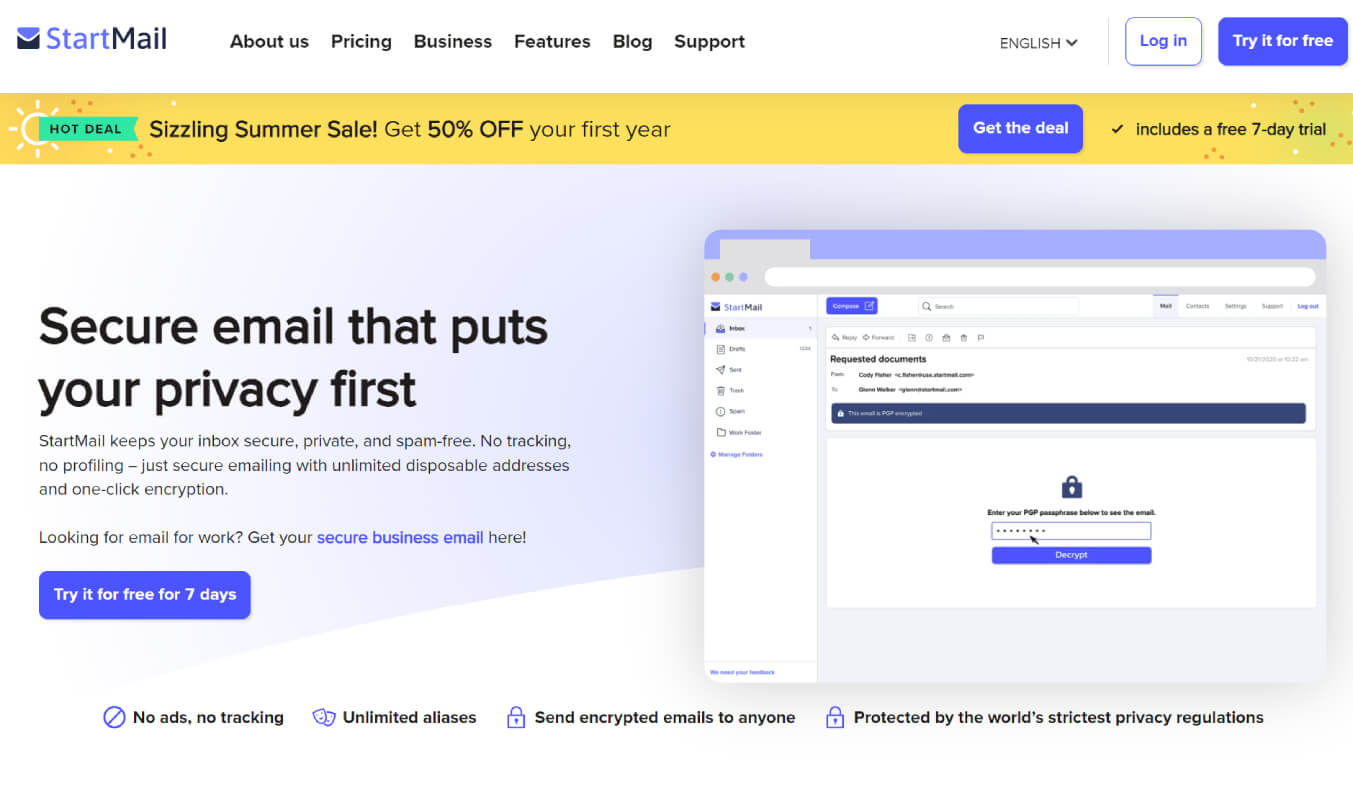Image resolution: width=1353 pixels, height=800 pixels.
Task: Click the Compose button in the mail preview
Action: point(852,306)
